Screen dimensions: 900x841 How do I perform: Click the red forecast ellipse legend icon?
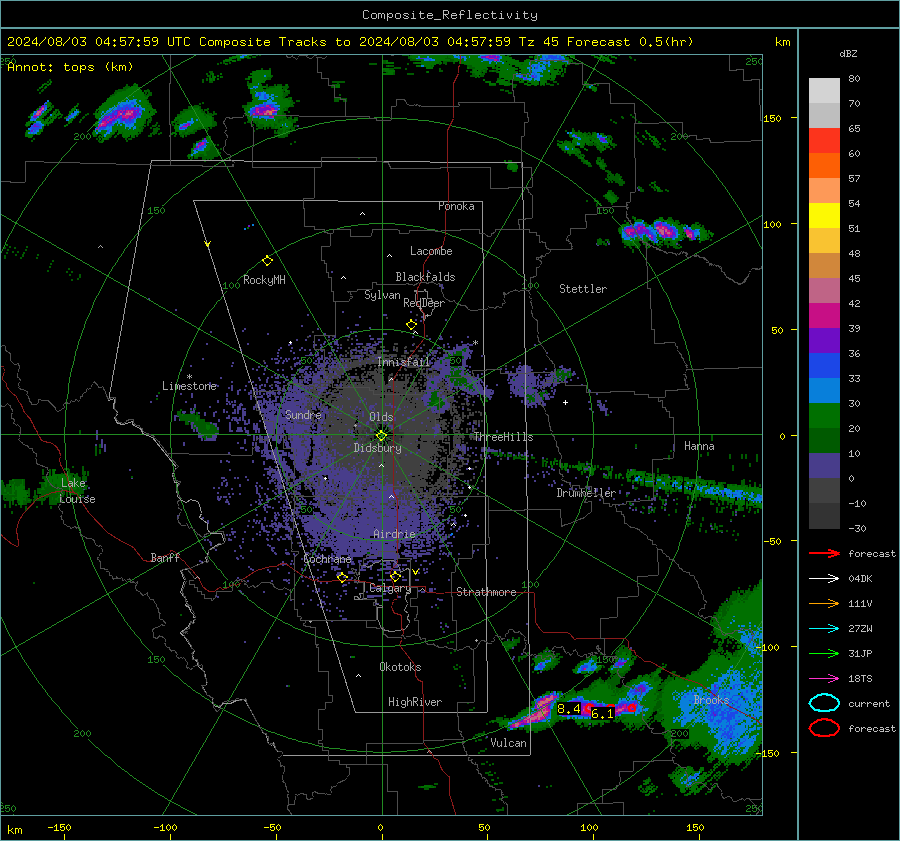click(x=824, y=728)
